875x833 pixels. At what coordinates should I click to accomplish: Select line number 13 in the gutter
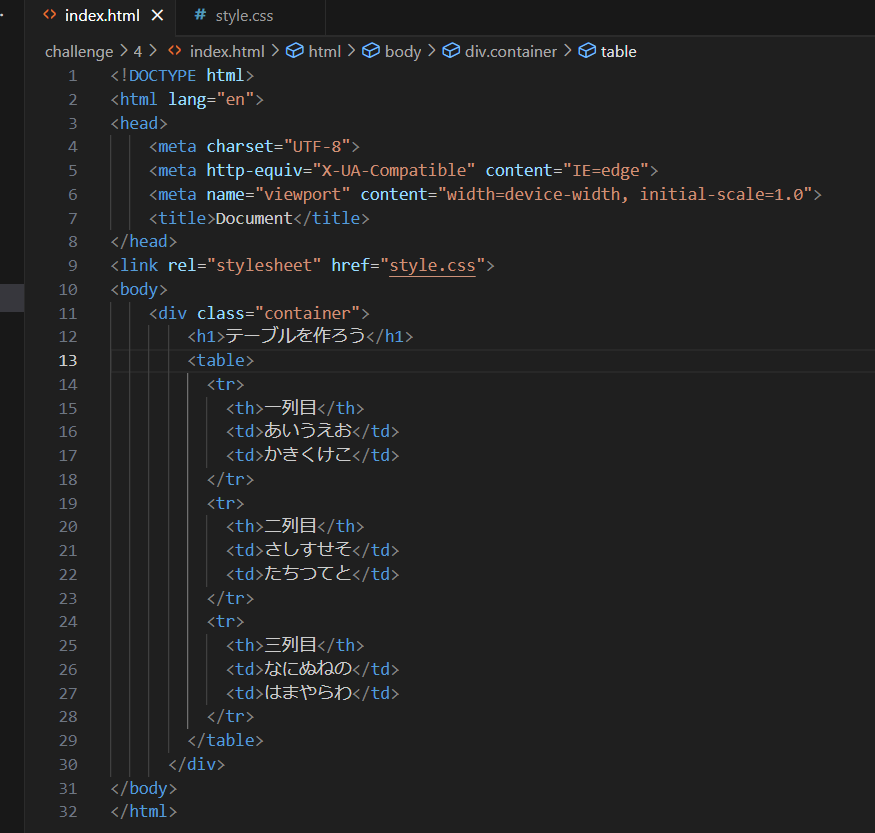tap(68, 360)
